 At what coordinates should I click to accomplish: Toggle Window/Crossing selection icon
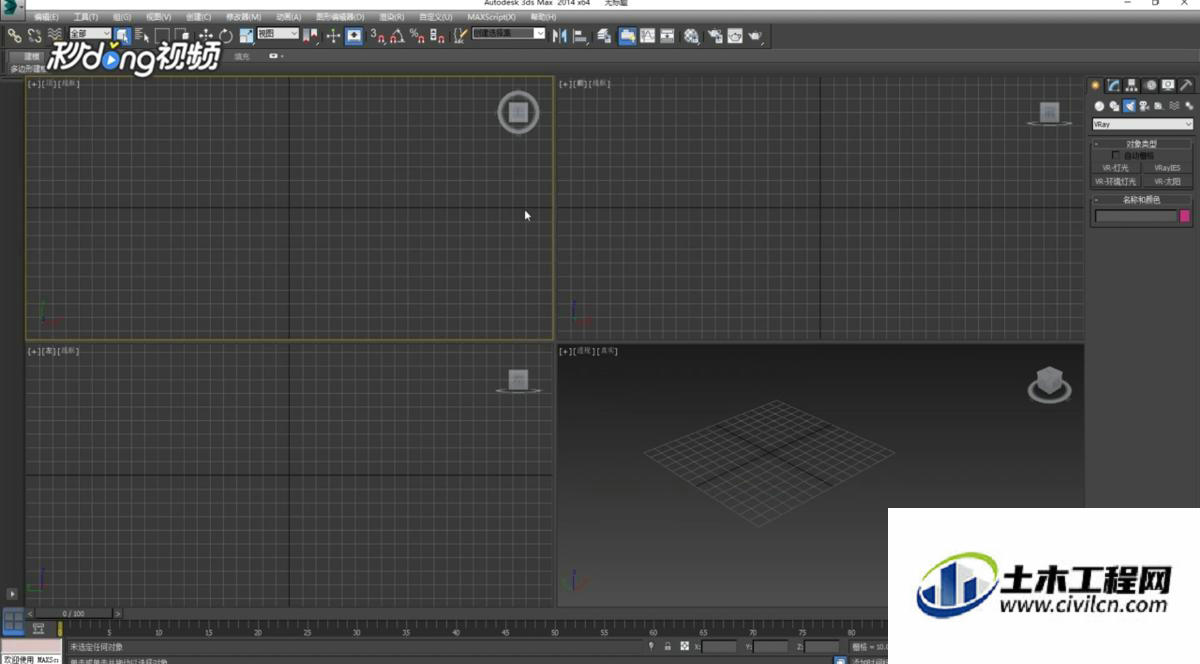coord(183,35)
